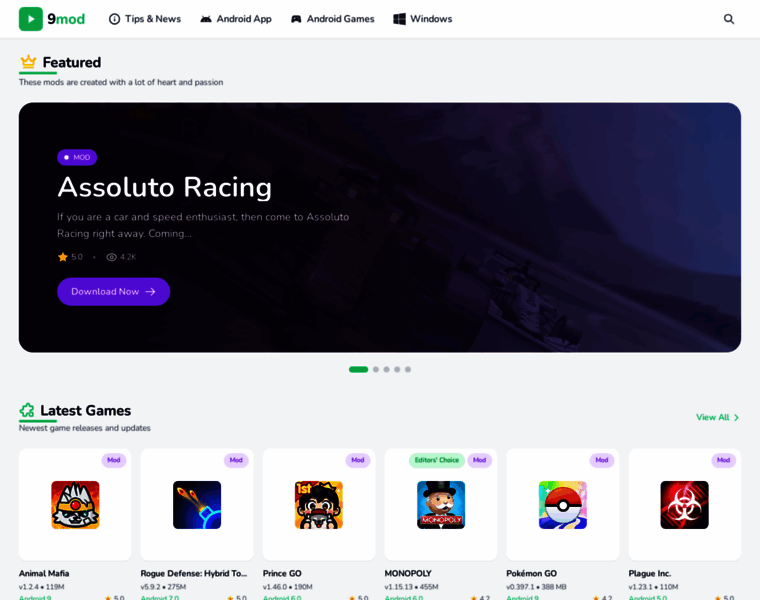Open the Plague Inc. biohazard icon
The width and height of the screenshot is (760, 600).
click(x=684, y=505)
